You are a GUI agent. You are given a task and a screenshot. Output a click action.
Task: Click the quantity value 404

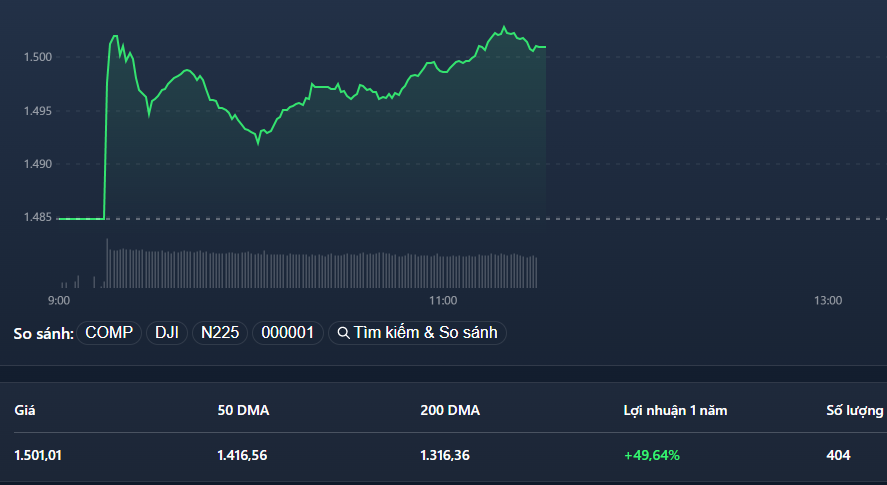pos(838,455)
